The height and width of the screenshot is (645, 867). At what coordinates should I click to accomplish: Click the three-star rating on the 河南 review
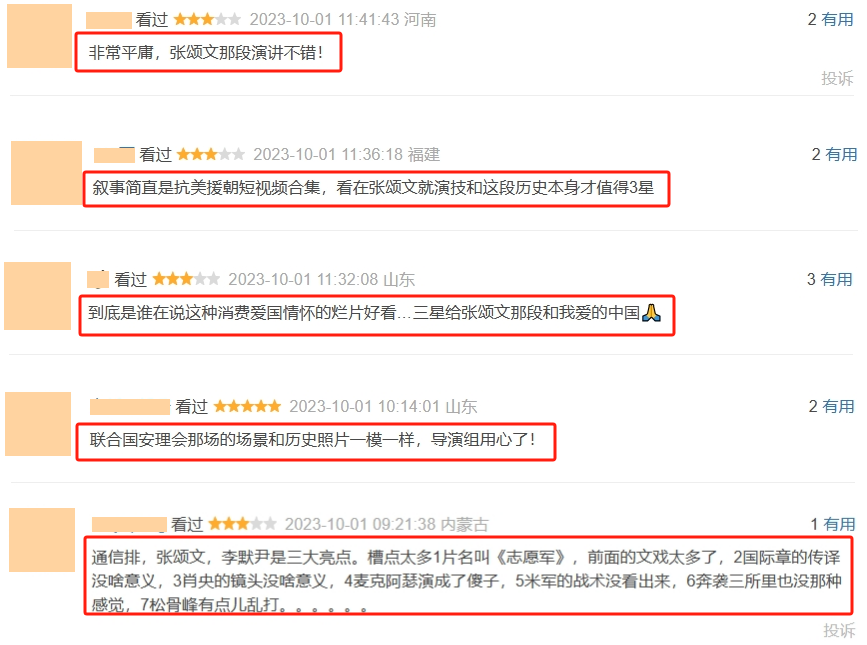(x=207, y=20)
